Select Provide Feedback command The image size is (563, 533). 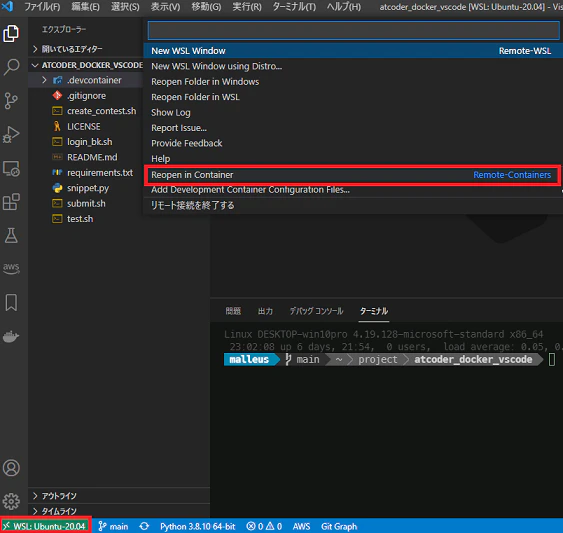click(353, 143)
